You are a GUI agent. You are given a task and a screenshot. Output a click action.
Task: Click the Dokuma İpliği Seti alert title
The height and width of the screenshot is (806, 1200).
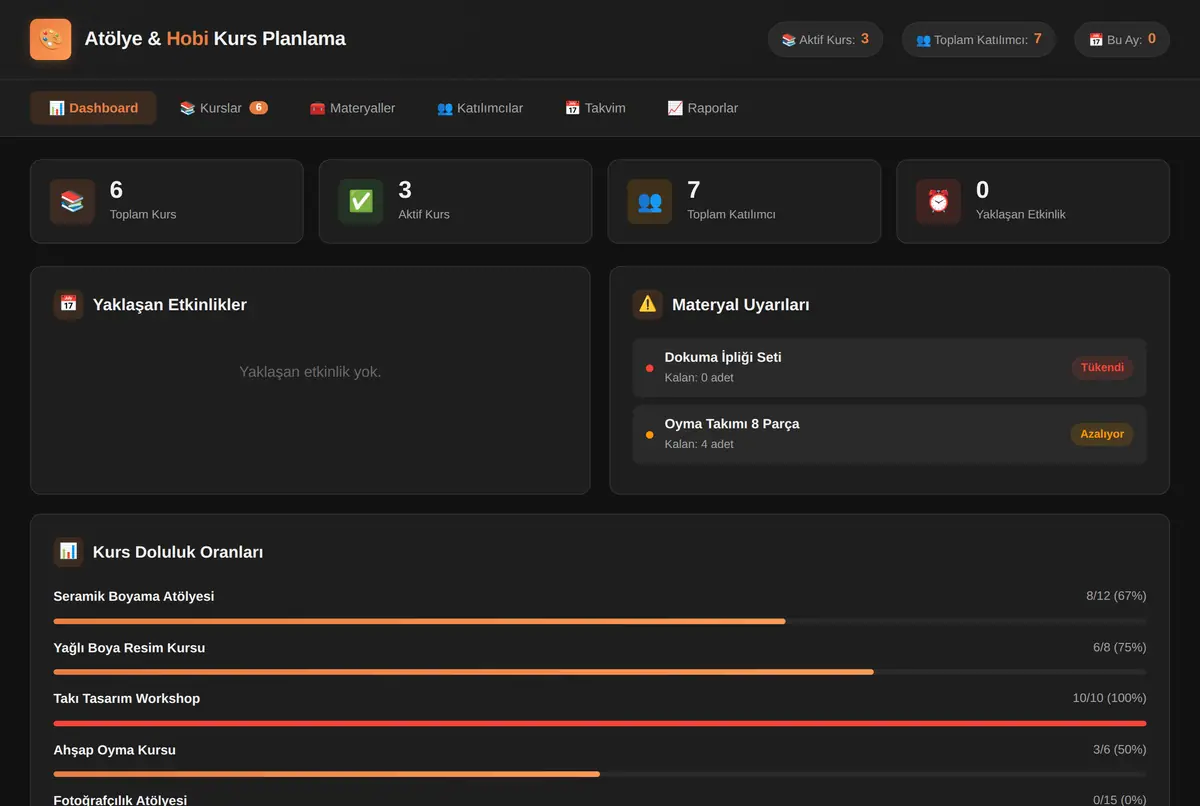tap(723, 357)
